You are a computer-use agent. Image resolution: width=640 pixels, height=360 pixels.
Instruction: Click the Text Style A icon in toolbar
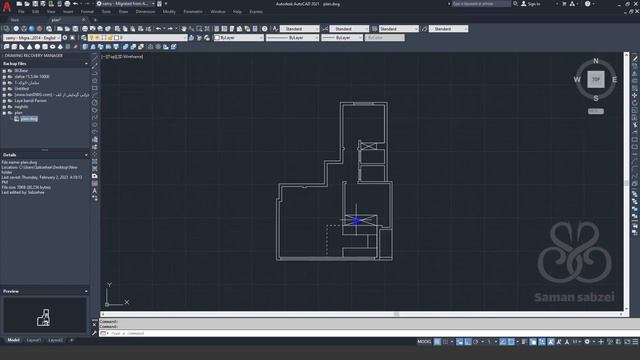(x=275, y=29)
